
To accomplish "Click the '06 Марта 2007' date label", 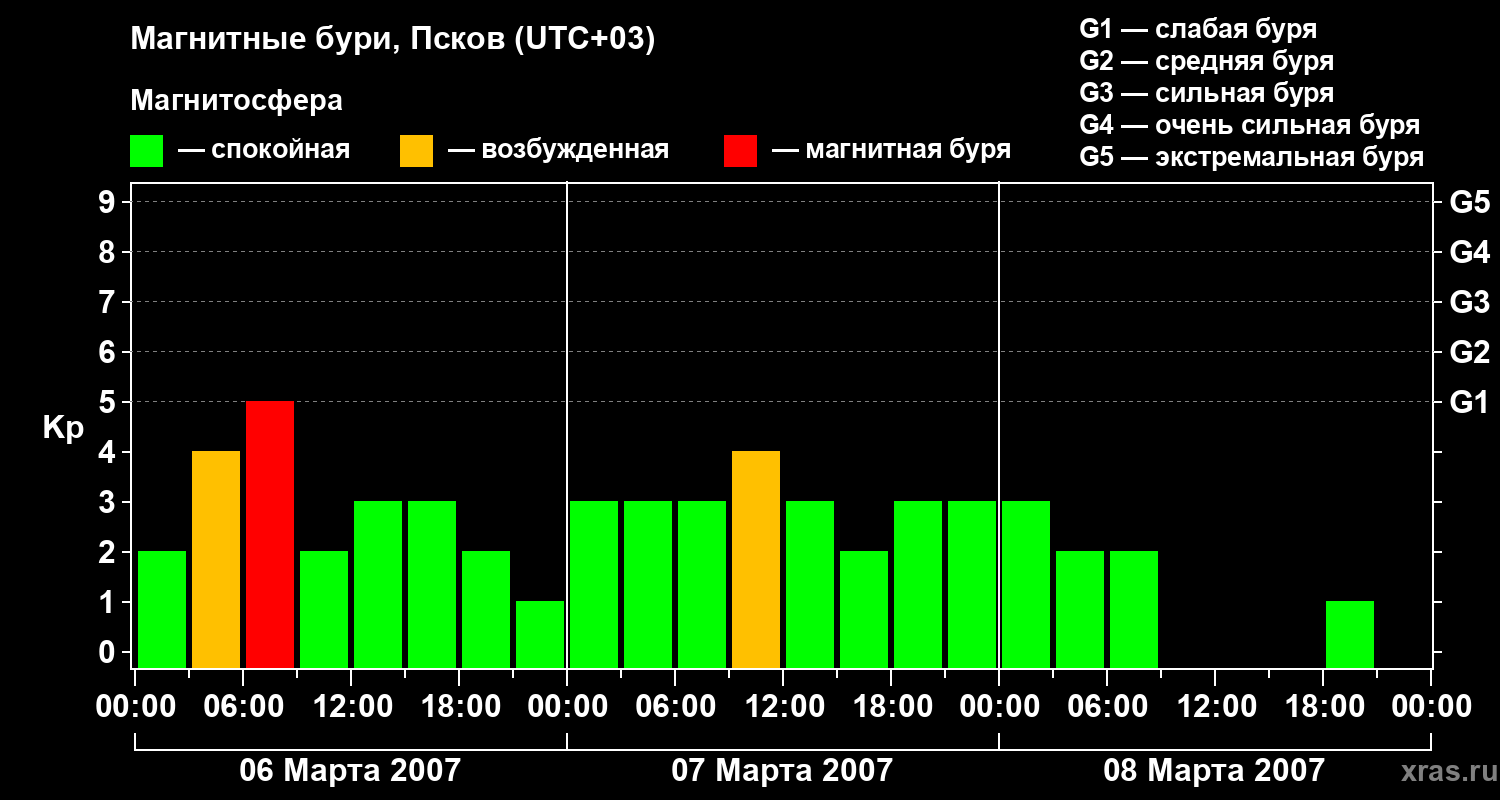I will click(x=350, y=770).
